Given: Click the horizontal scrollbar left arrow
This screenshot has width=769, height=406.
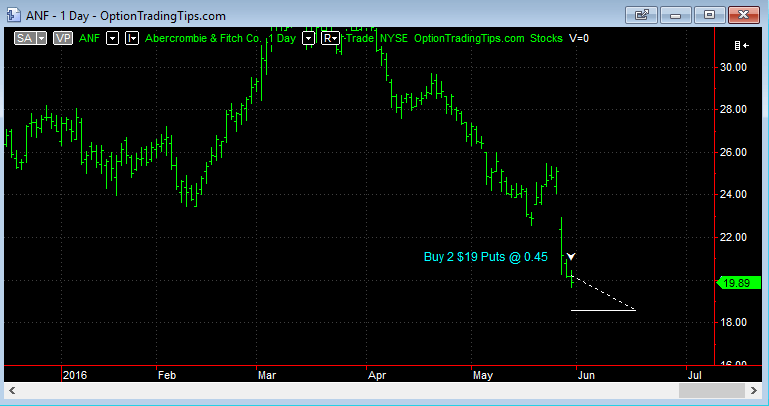Looking at the screenshot, I should [x=12, y=391].
